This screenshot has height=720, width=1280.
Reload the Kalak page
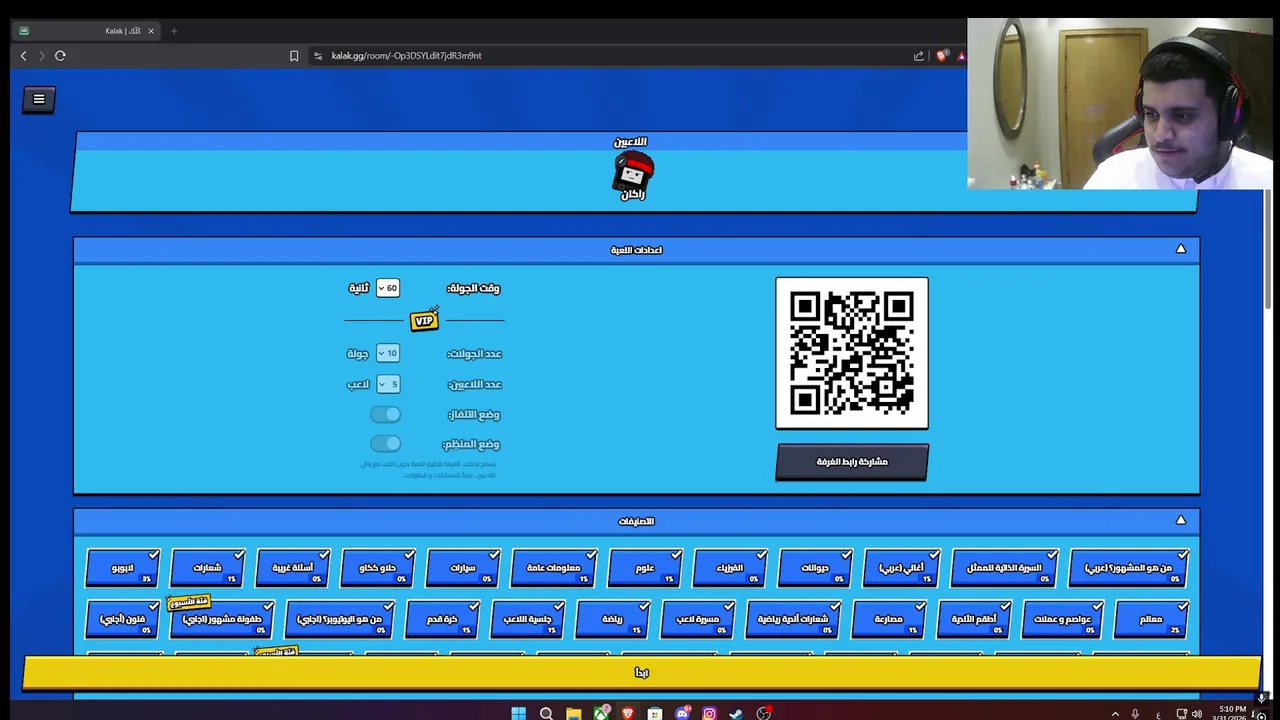(60, 56)
